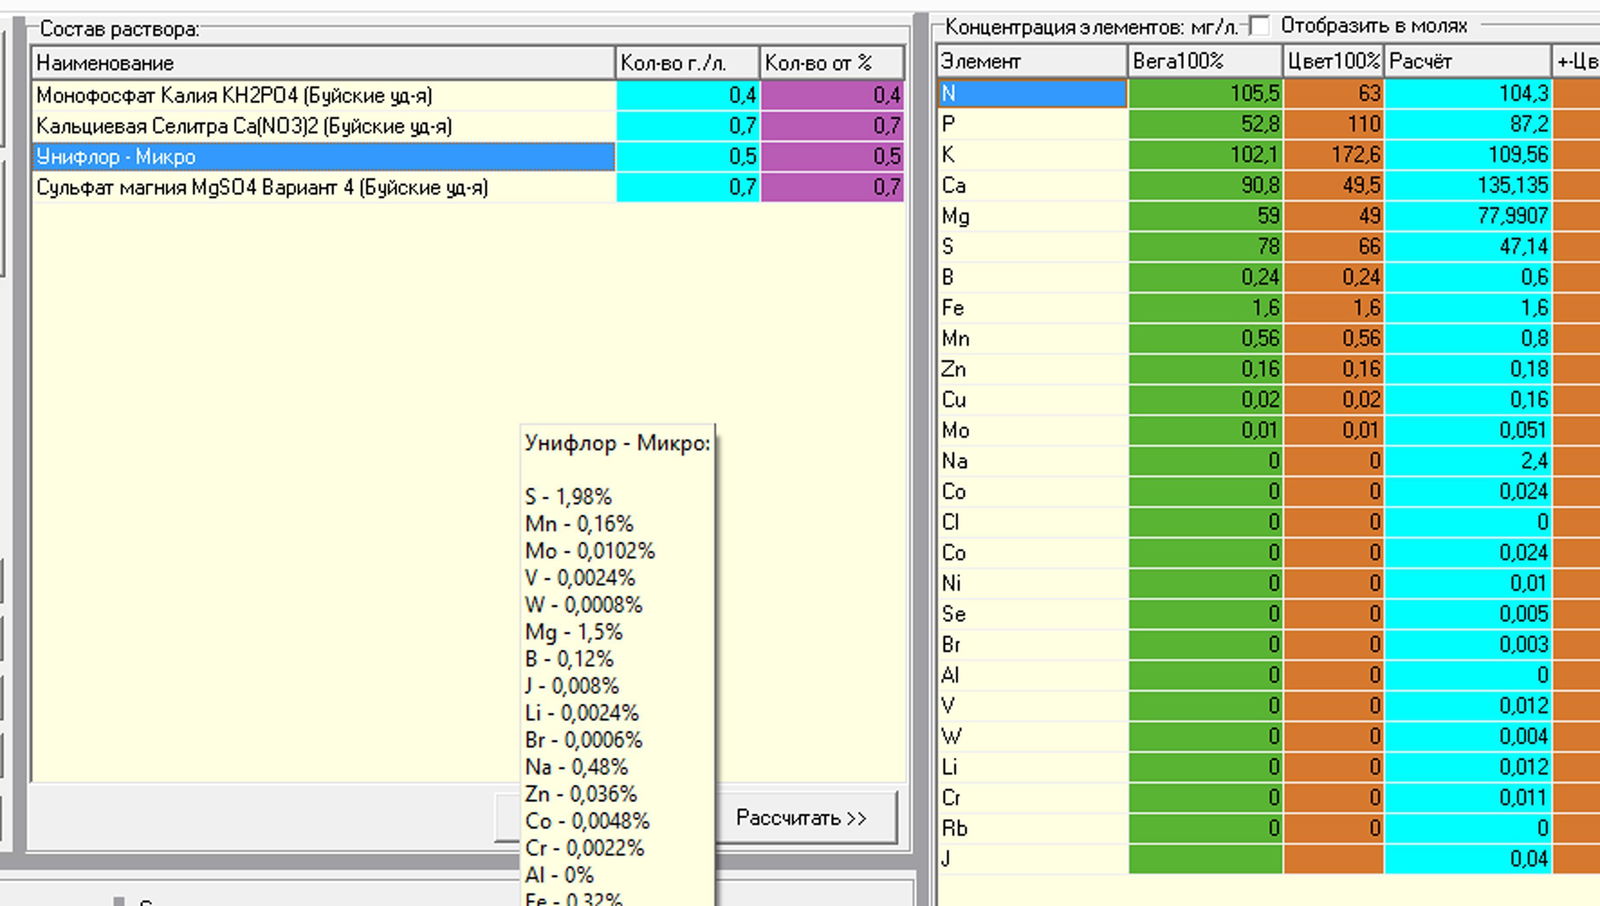Click g/l cell 0,7 for Сульфат магния

(688, 187)
